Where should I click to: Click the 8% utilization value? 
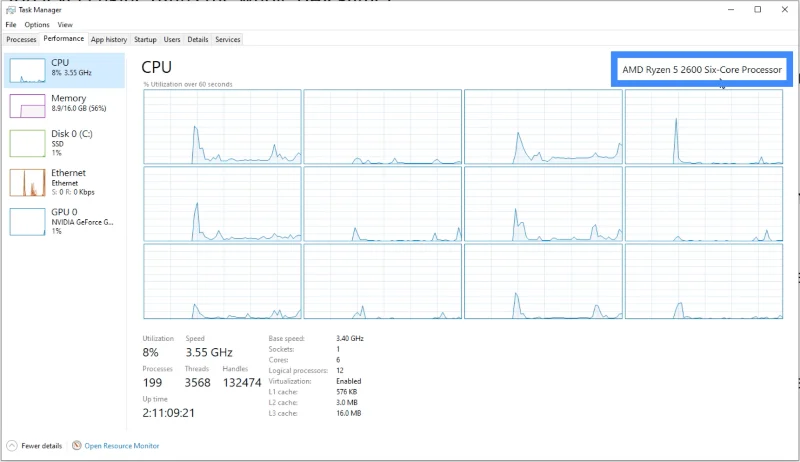[x=151, y=352]
